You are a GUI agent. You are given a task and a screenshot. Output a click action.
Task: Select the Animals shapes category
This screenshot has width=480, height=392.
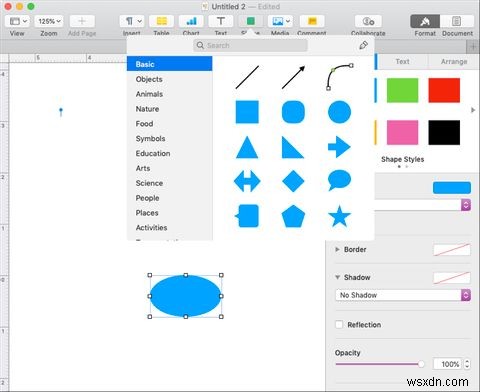pyautogui.click(x=169, y=94)
